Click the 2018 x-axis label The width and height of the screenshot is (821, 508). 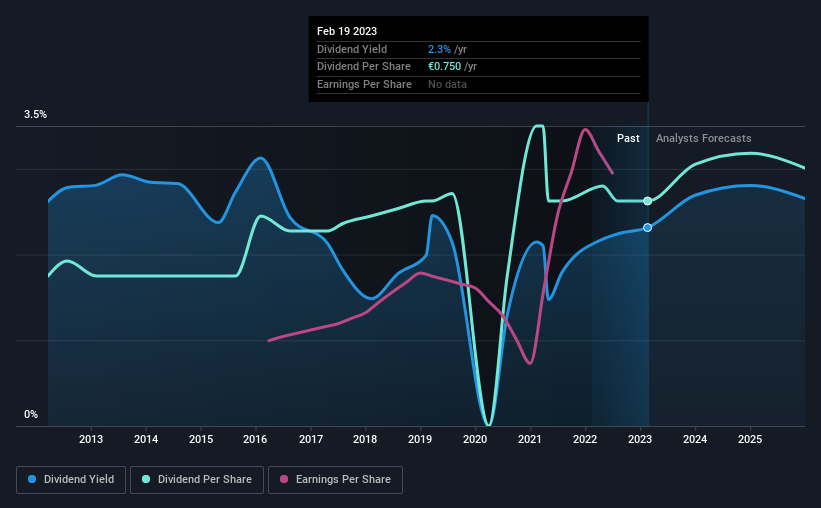click(x=365, y=439)
